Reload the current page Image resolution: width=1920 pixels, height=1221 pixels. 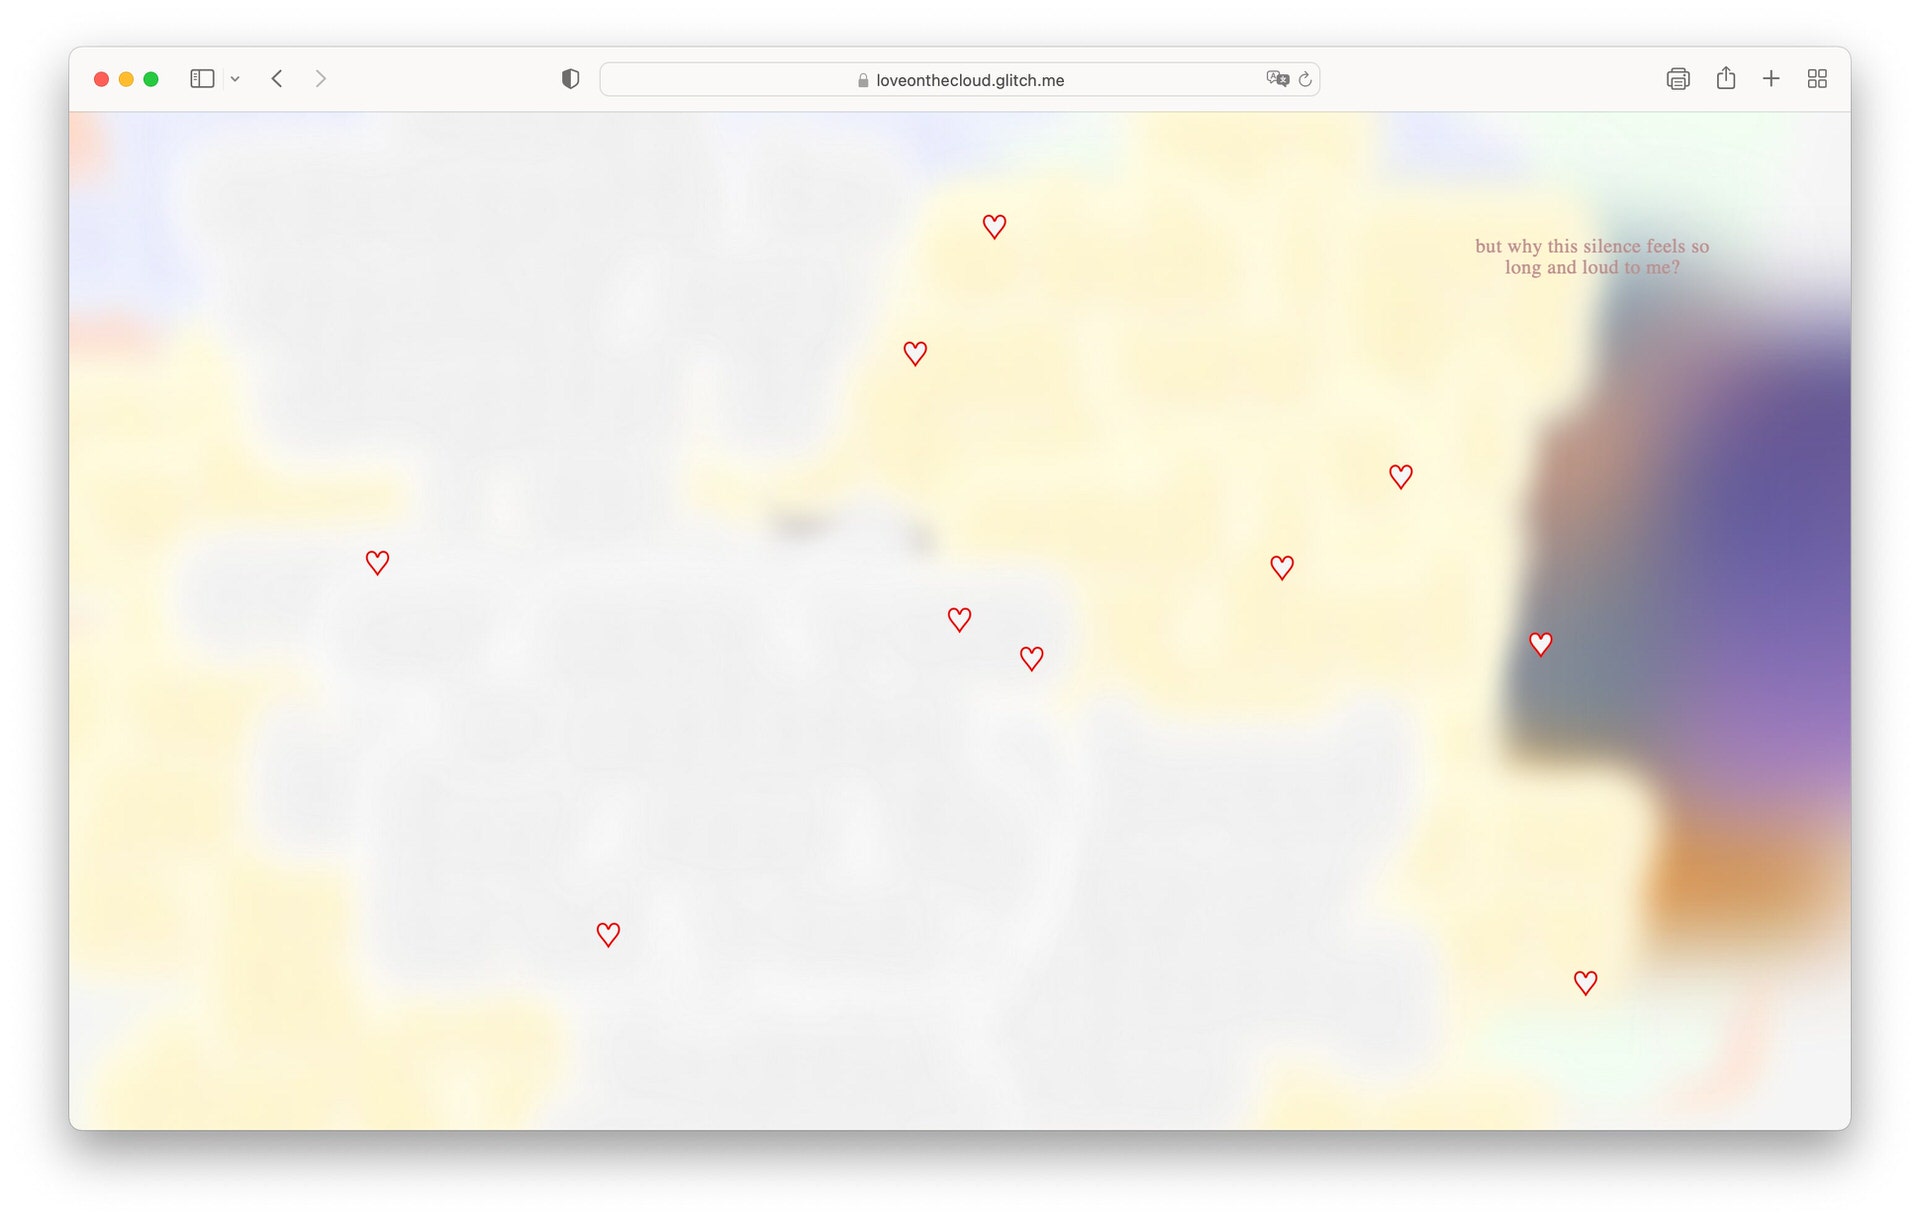coord(1305,79)
